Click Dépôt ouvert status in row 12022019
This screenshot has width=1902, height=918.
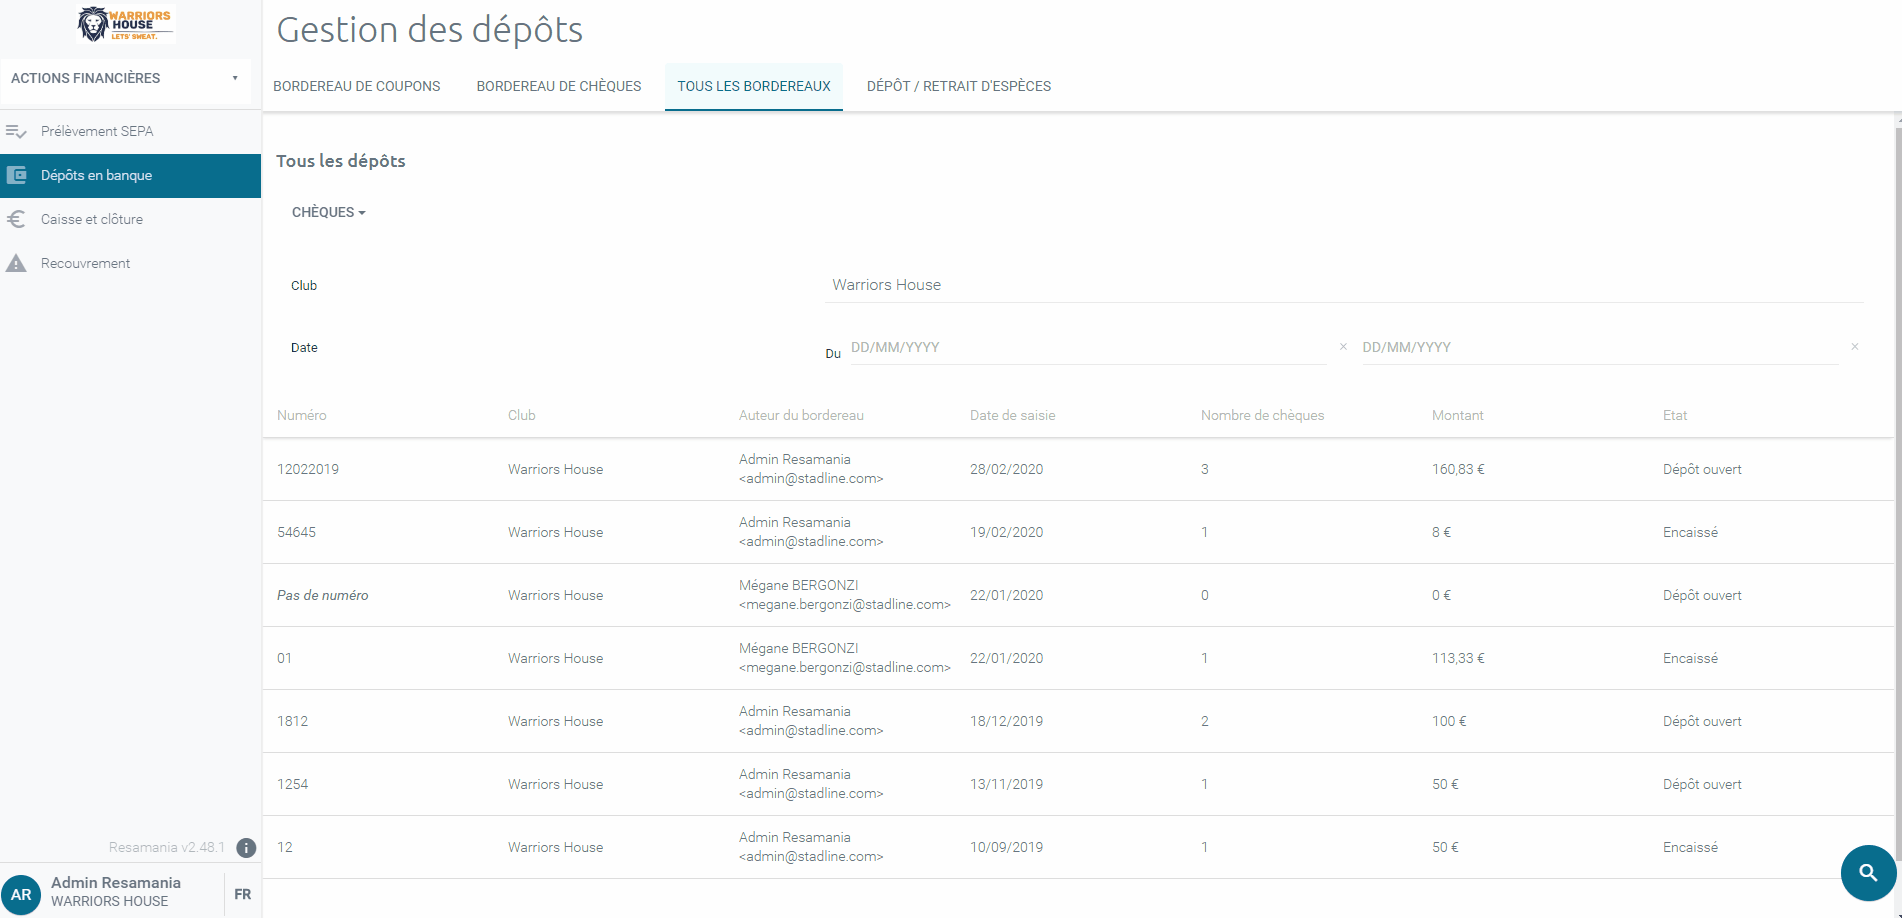(1702, 469)
